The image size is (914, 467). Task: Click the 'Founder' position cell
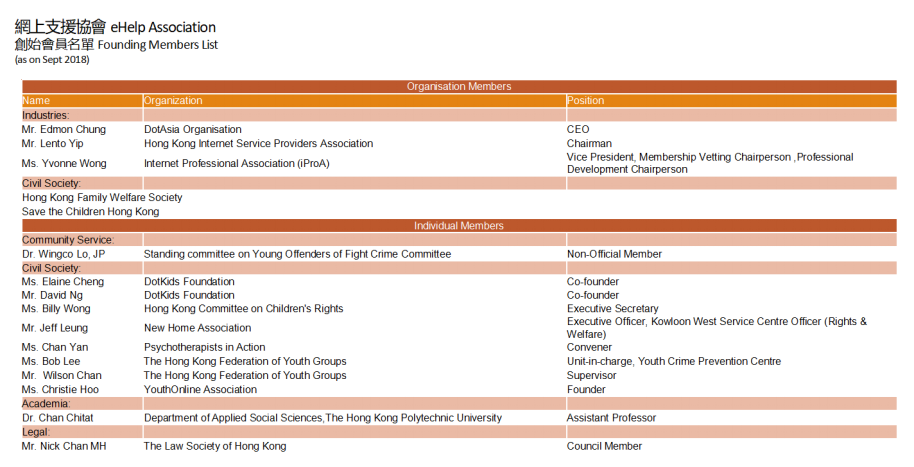point(586,389)
